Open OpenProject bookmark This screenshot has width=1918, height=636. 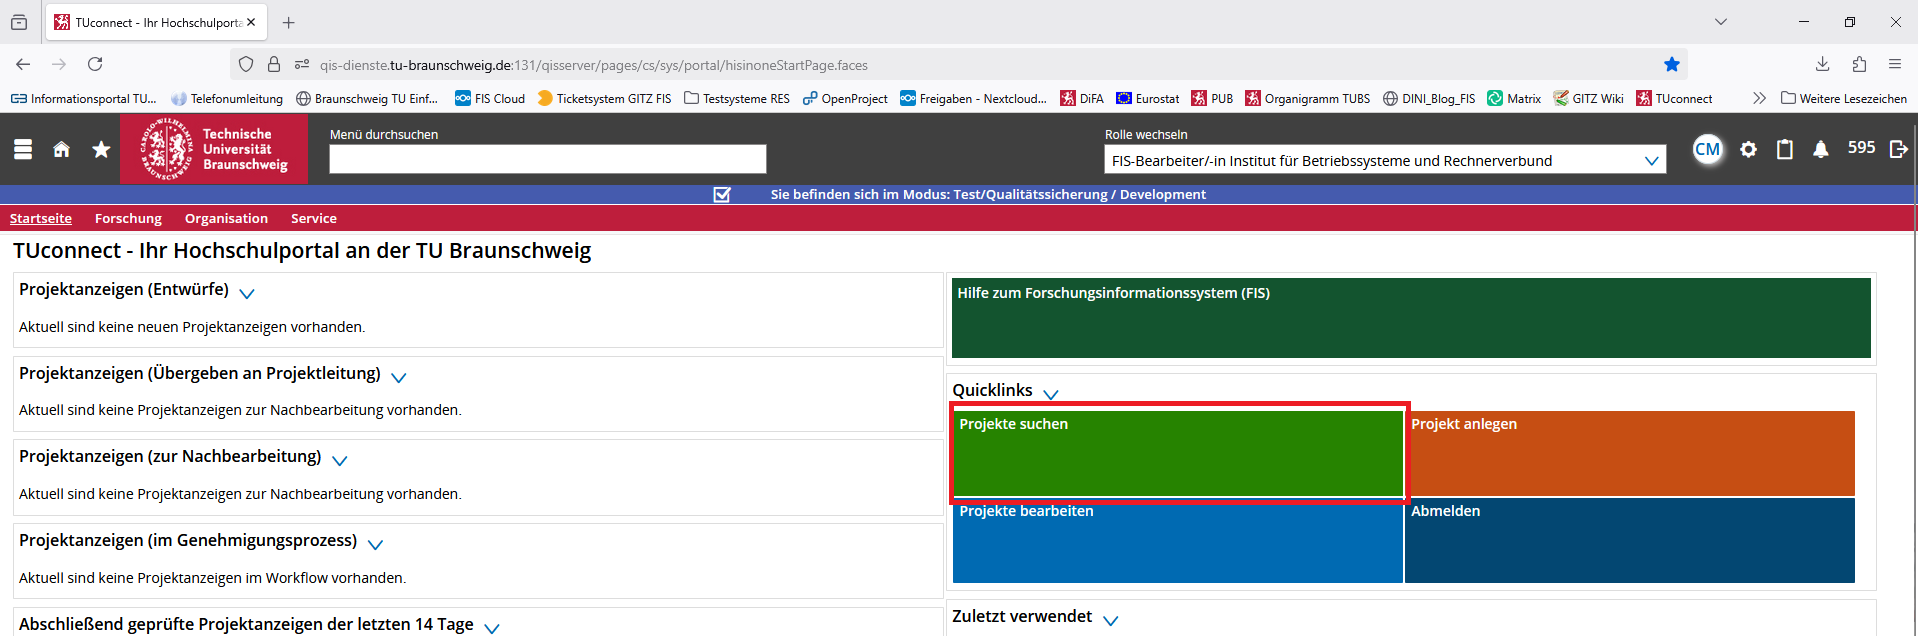click(845, 98)
